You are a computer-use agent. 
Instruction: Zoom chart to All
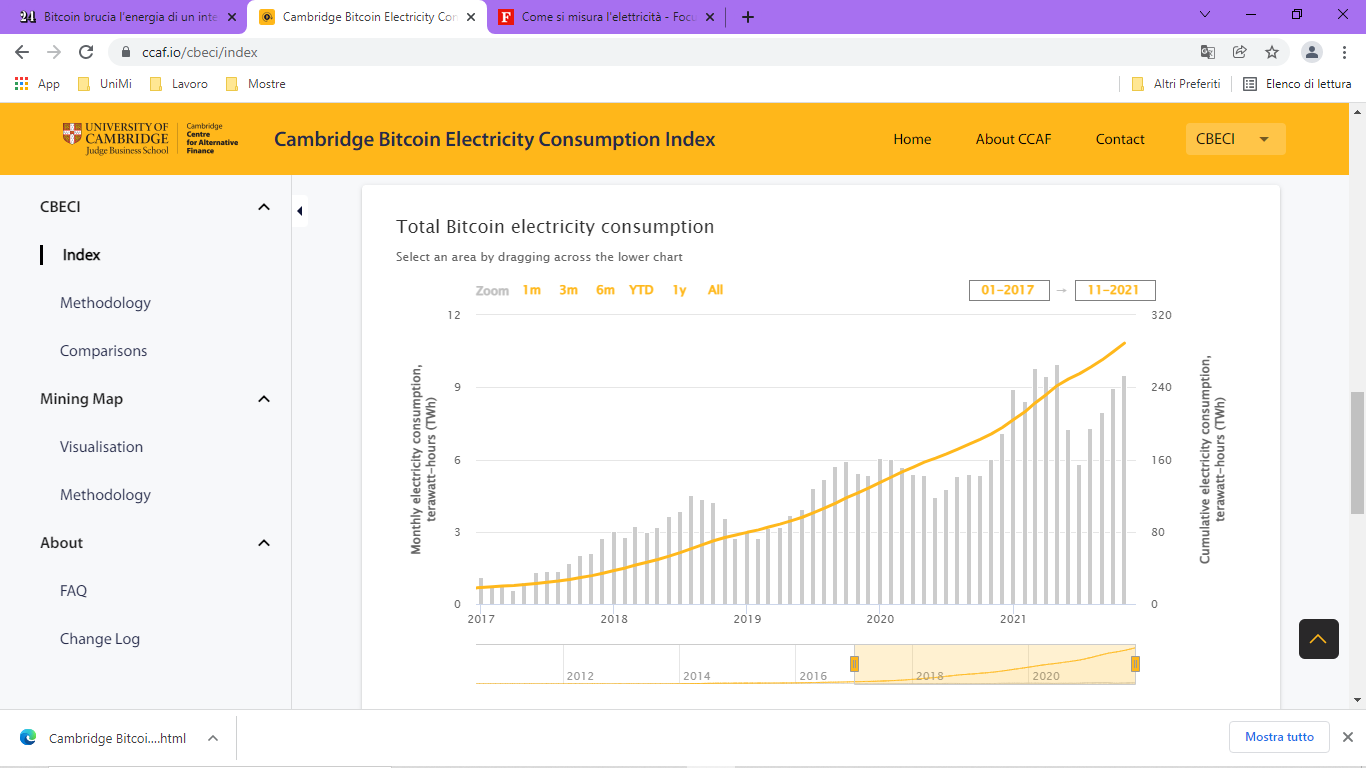pyautogui.click(x=715, y=290)
